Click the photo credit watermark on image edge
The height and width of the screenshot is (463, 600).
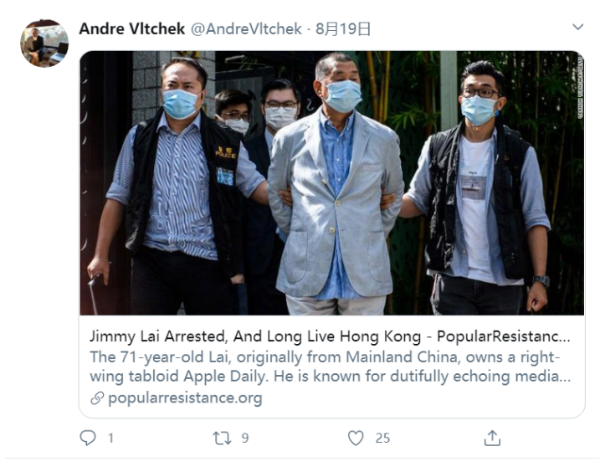tap(580, 87)
